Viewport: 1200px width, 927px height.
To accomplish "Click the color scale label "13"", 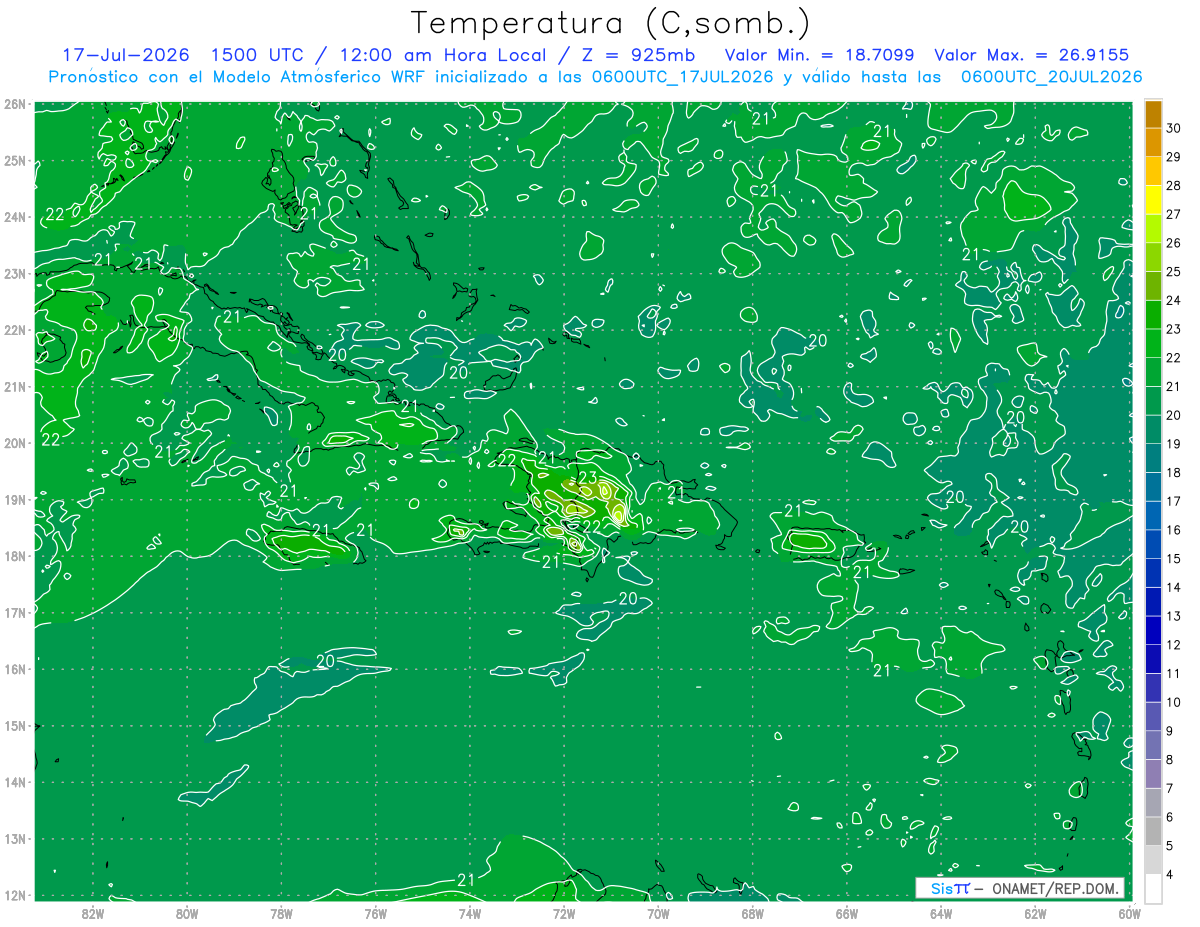I will point(1173,616).
